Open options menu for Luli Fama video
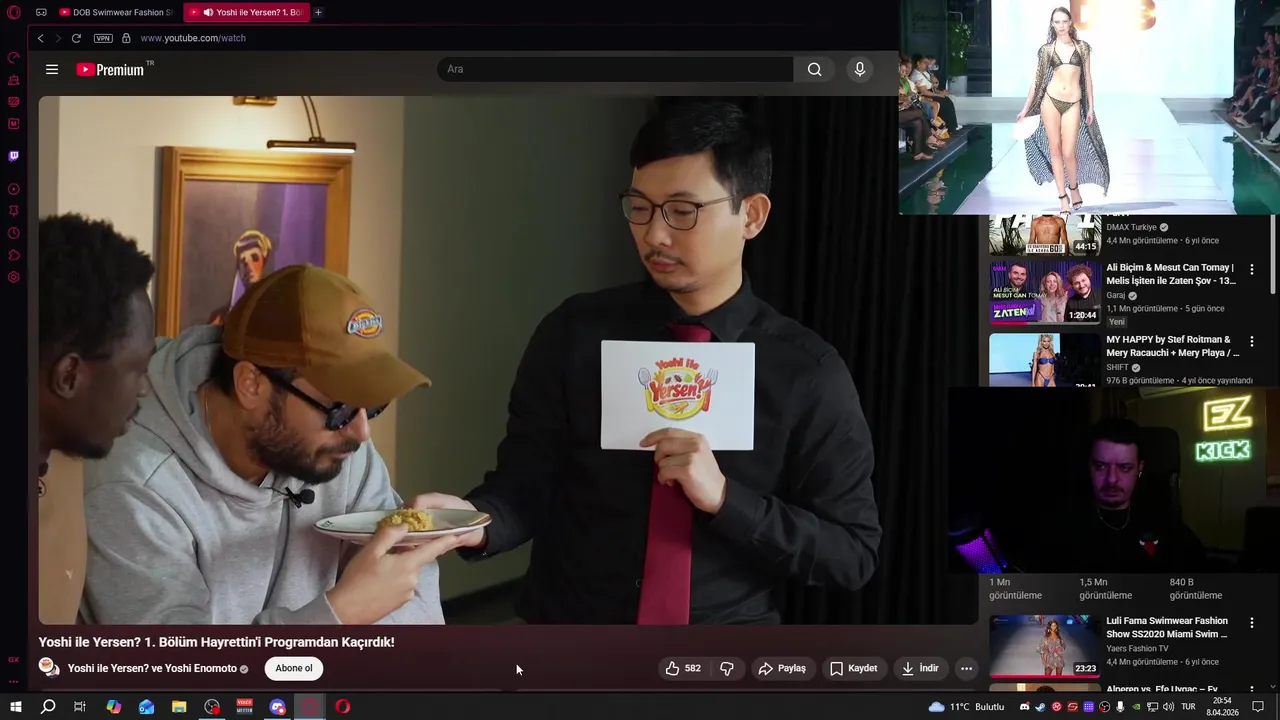Viewport: 1280px width, 720px height. [1251, 623]
